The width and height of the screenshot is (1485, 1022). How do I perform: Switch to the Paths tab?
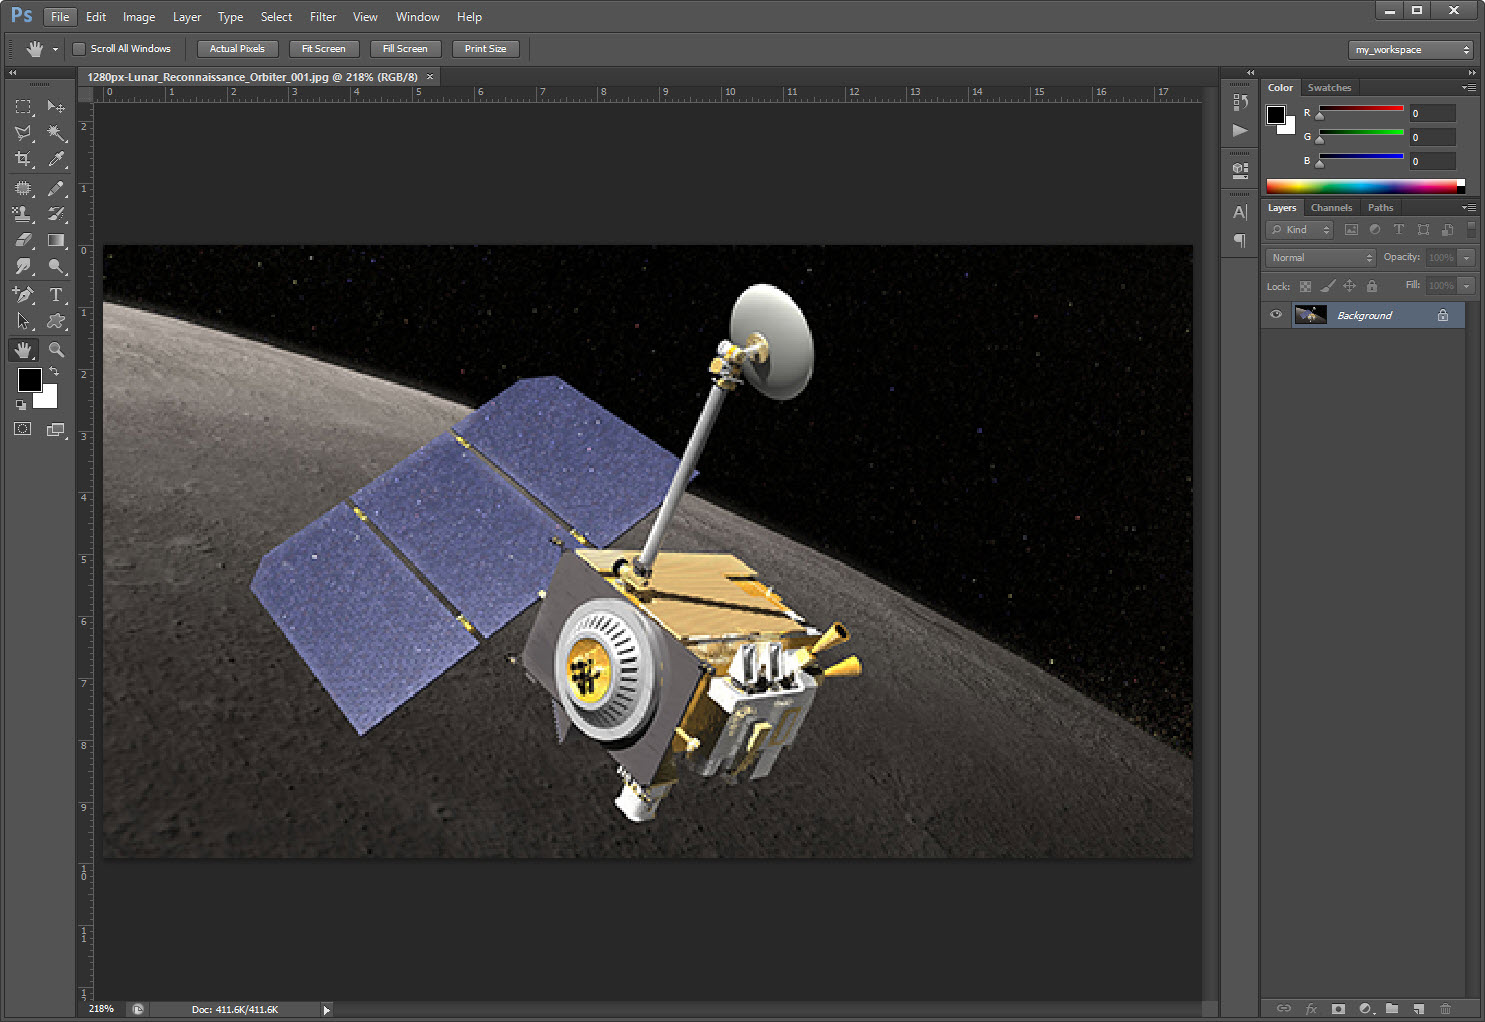(x=1380, y=208)
